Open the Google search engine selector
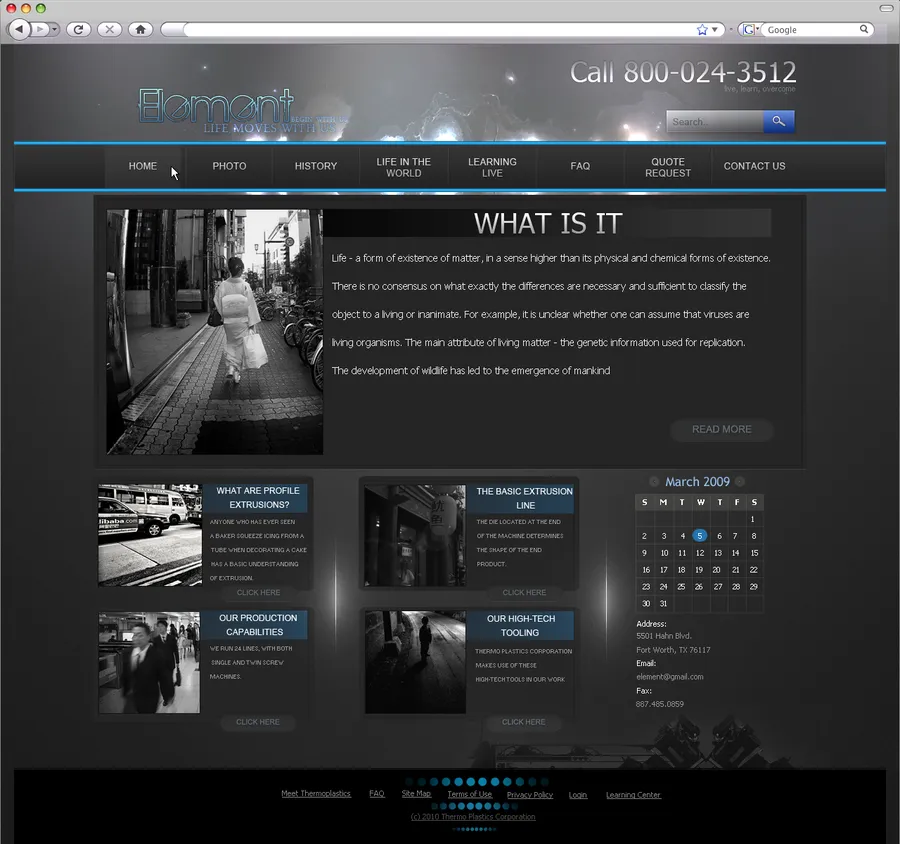Viewport: 900px width, 844px height. pyautogui.click(x=749, y=30)
